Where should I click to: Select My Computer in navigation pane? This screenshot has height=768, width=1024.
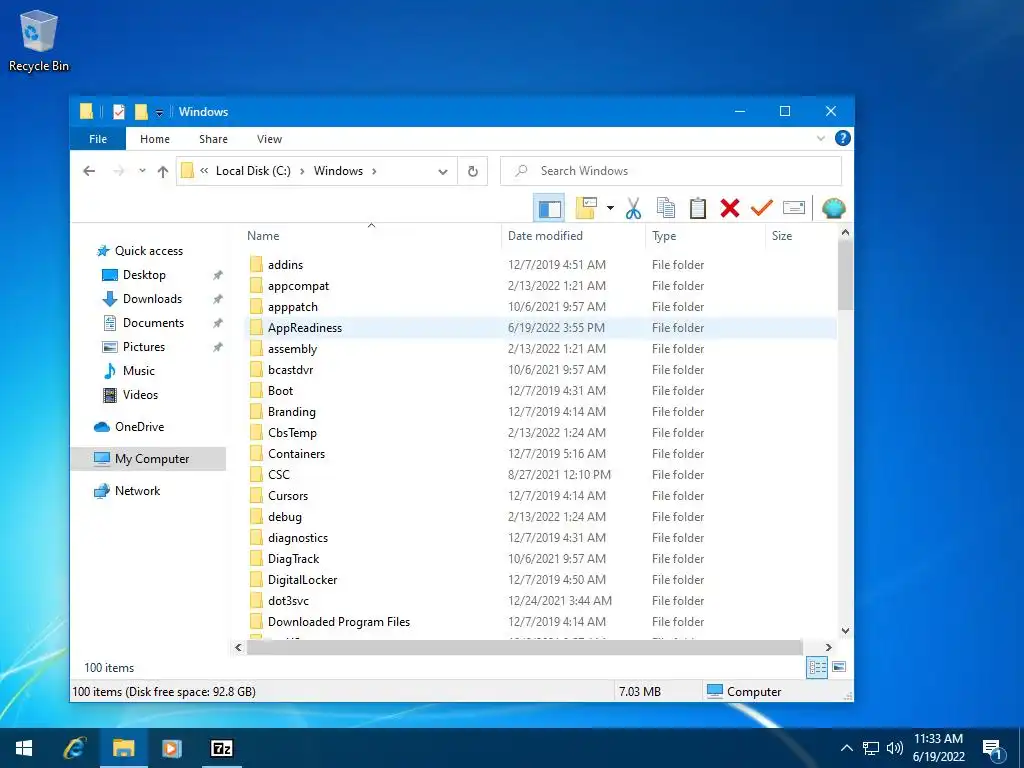click(148, 459)
